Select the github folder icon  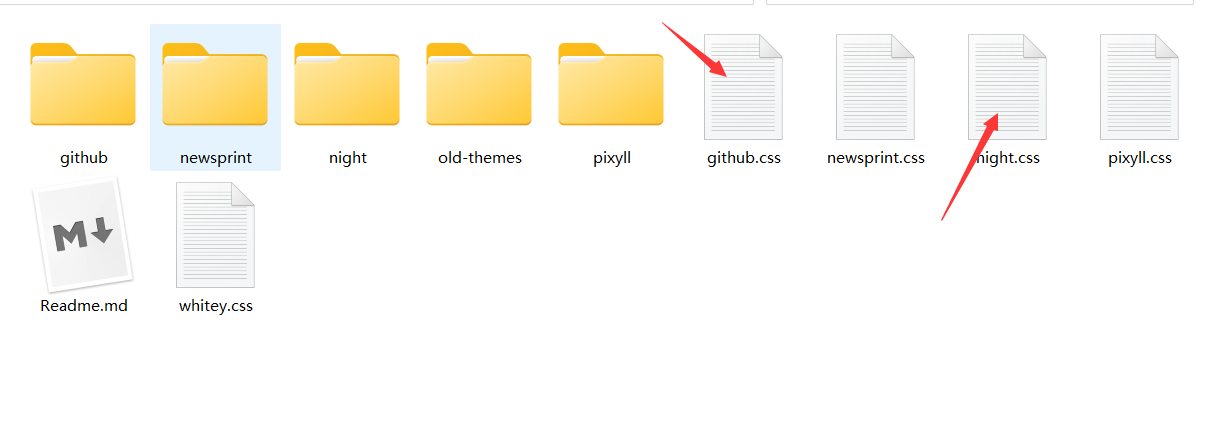coord(83,85)
